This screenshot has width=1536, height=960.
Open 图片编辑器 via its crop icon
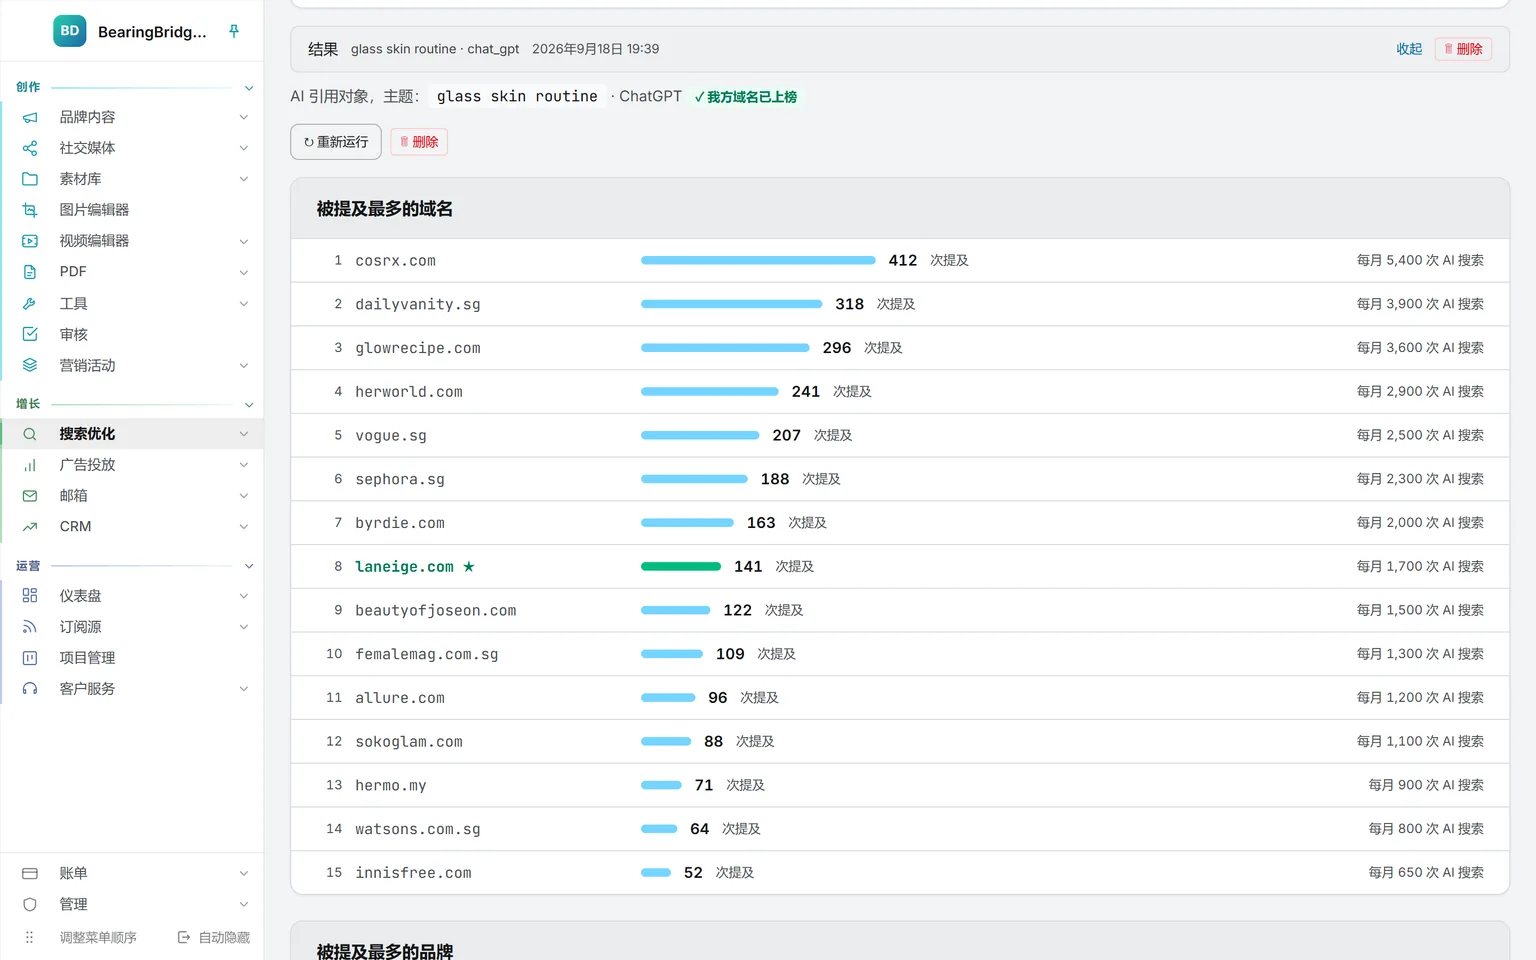pos(30,210)
